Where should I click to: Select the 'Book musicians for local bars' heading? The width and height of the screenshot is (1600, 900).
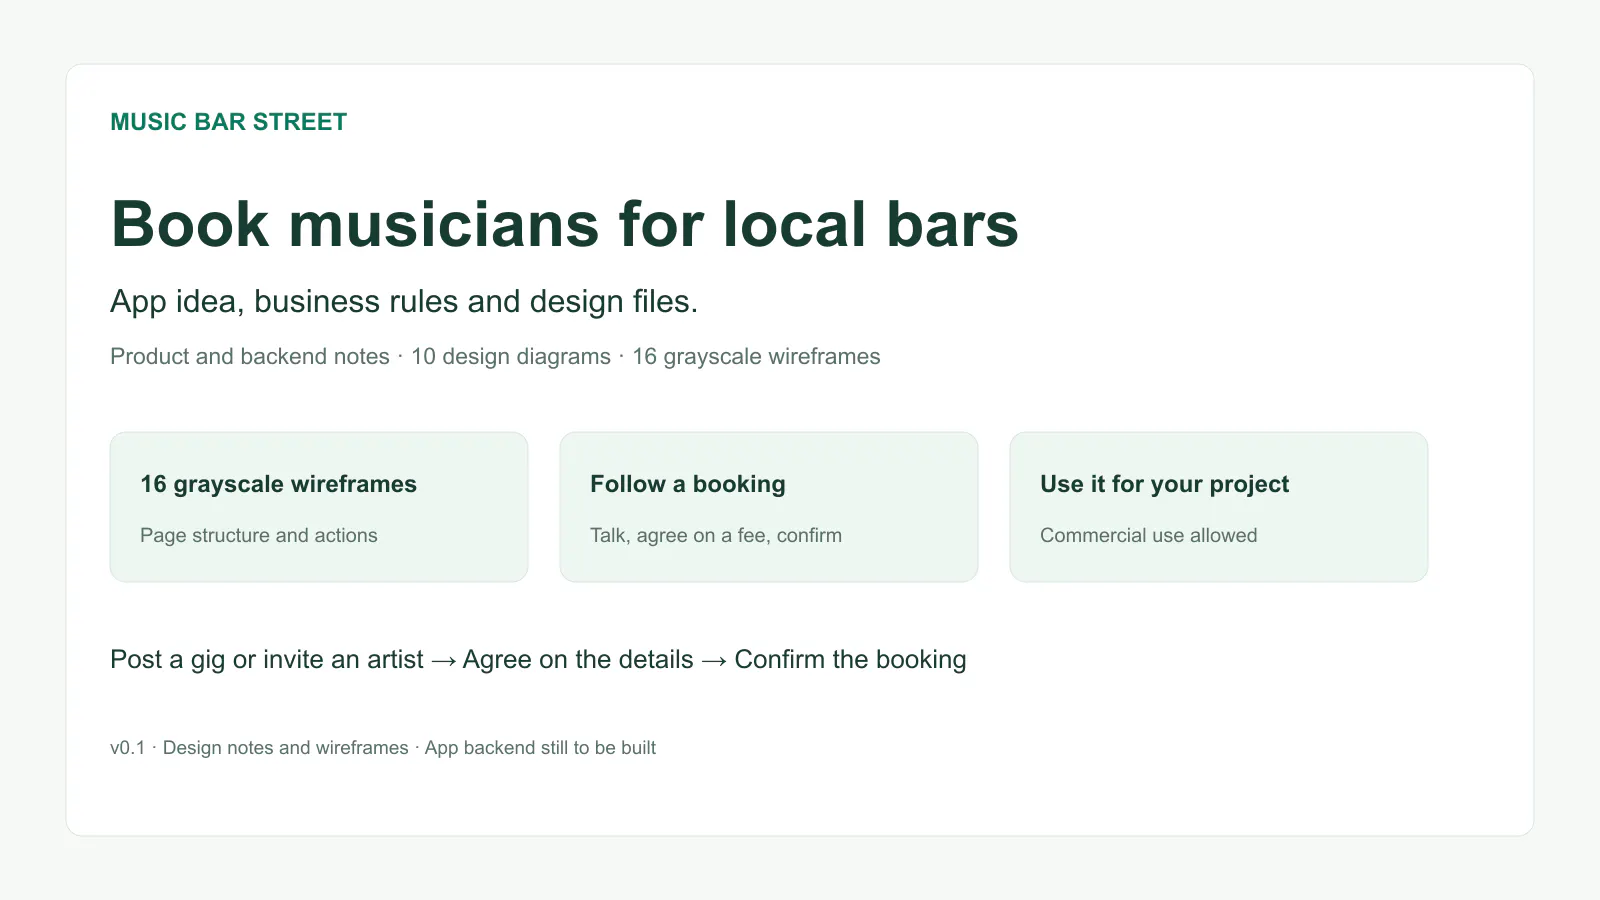coord(564,224)
